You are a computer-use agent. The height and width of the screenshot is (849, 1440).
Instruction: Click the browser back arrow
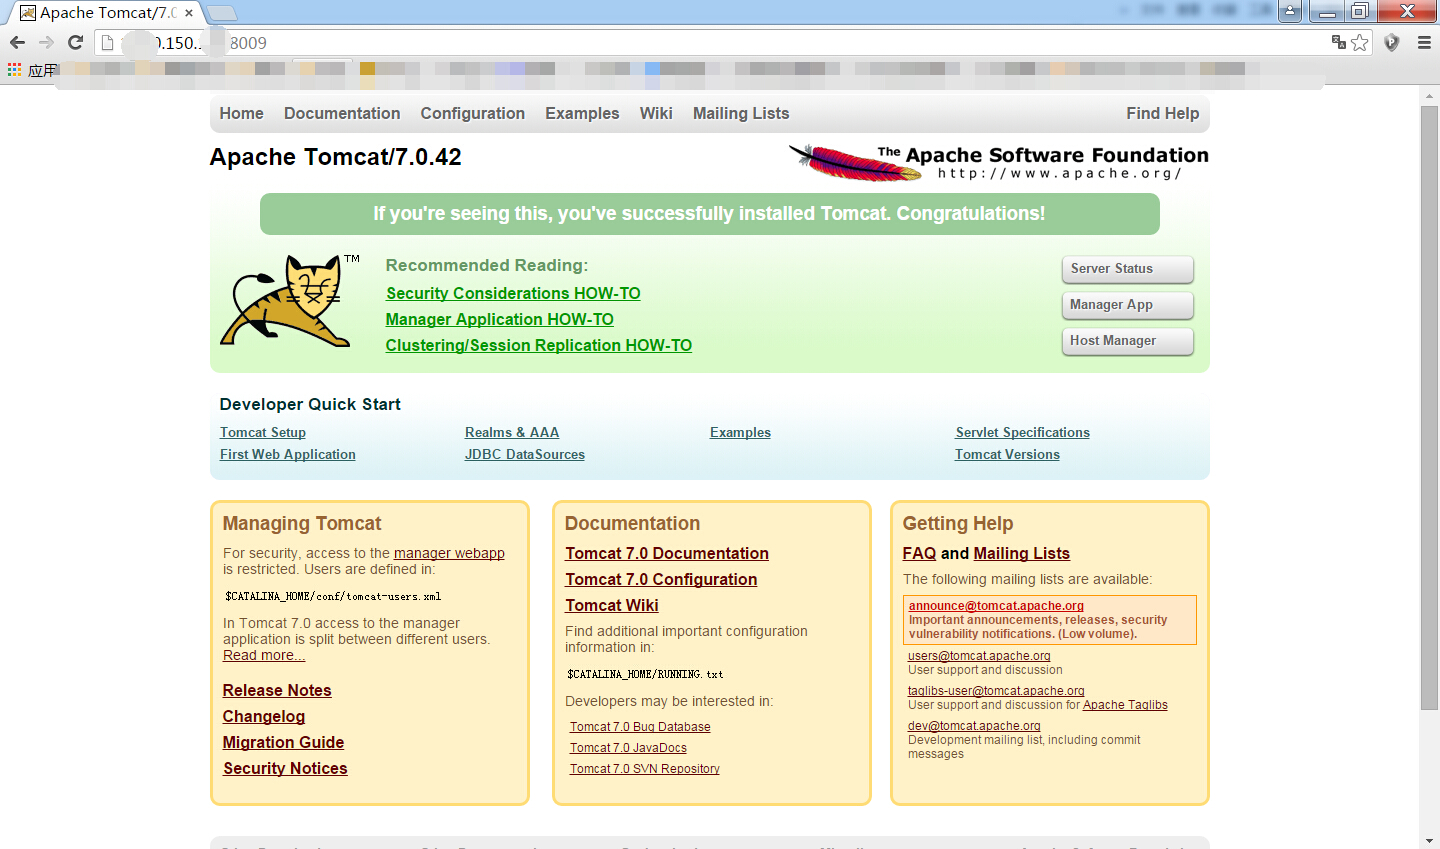(17, 43)
